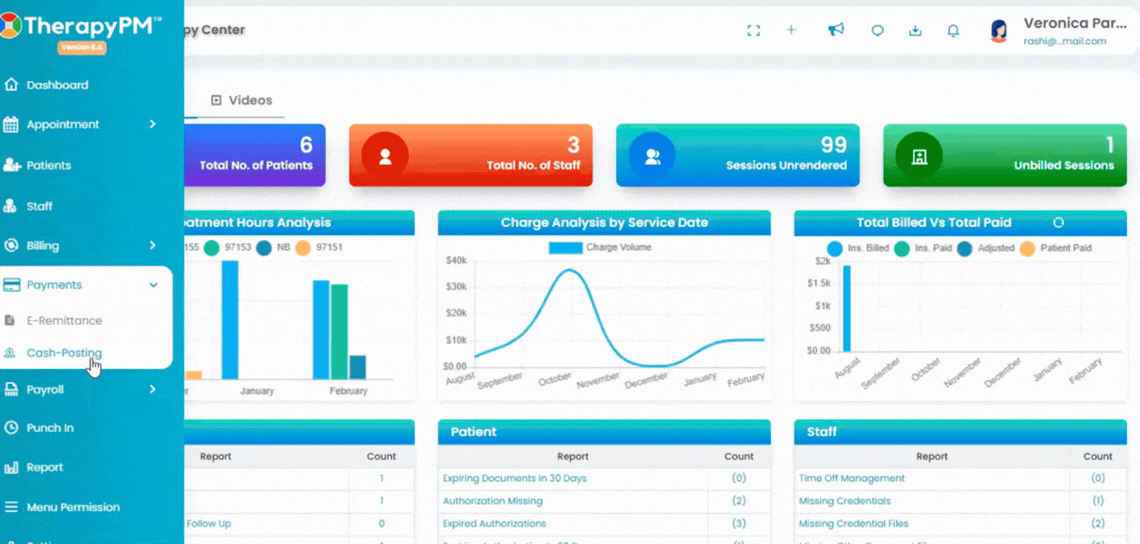The image size is (1140, 544).
Task: Toggle the Patient Paid legend series
Action: tap(1056, 248)
